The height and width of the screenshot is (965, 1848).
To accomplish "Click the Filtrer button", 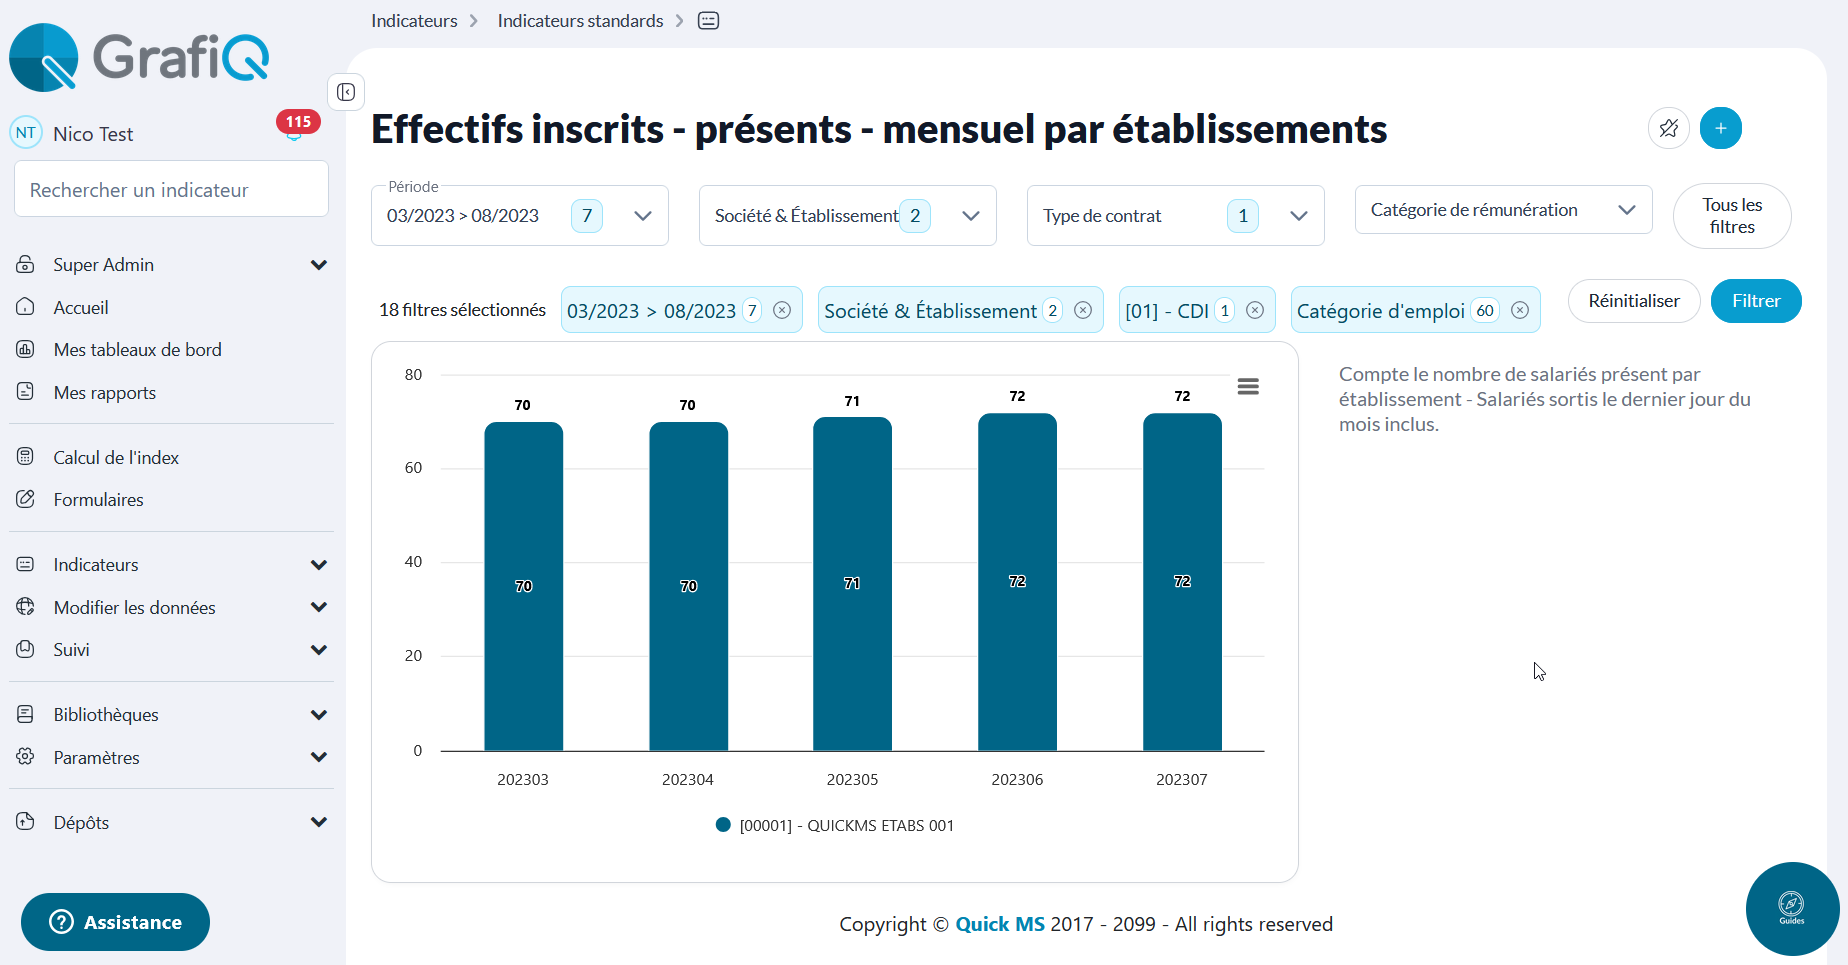I will pyautogui.click(x=1756, y=301).
